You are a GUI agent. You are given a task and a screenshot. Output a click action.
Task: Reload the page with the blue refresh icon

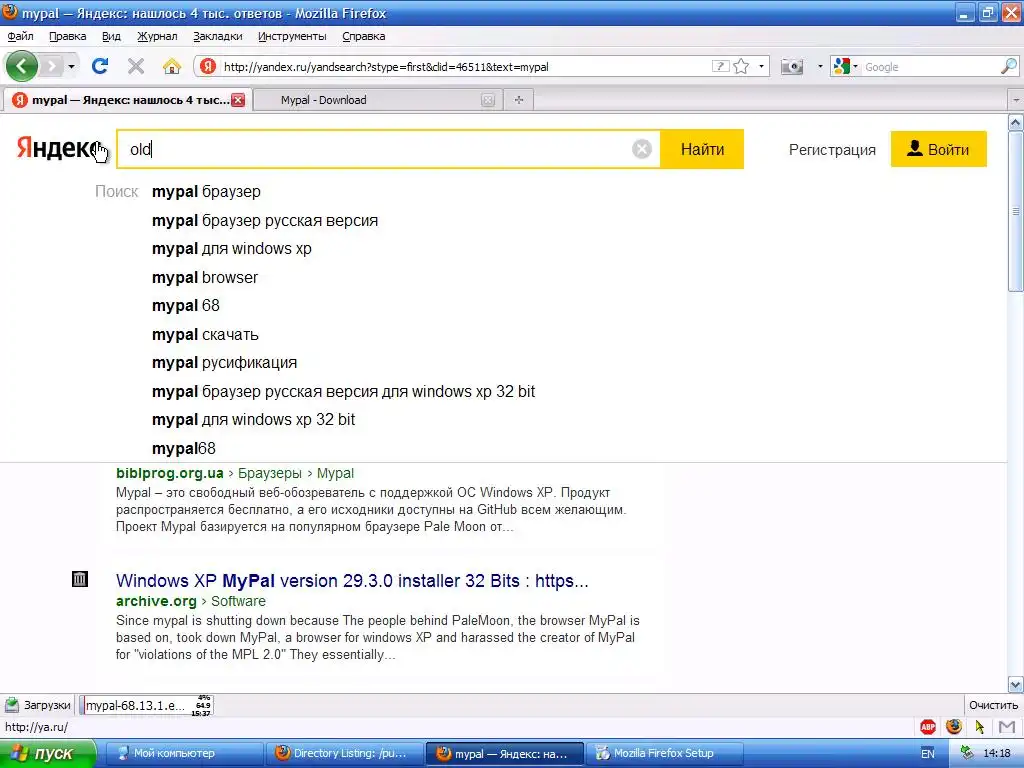point(100,66)
